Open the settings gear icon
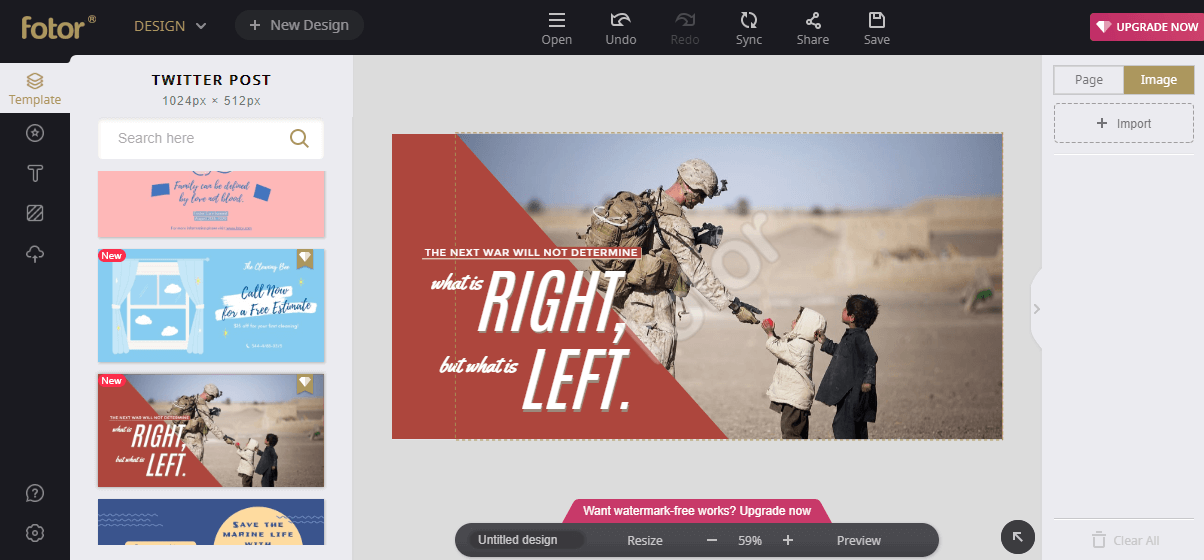Viewport: 1204px width, 560px height. click(x=35, y=532)
